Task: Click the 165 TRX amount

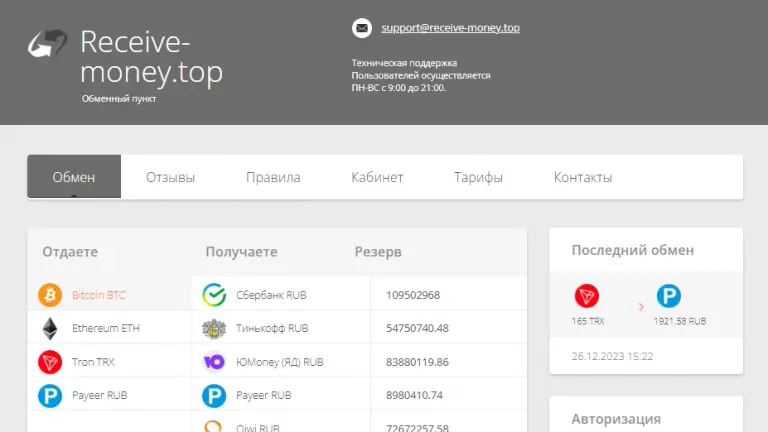Action: (x=588, y=321)
